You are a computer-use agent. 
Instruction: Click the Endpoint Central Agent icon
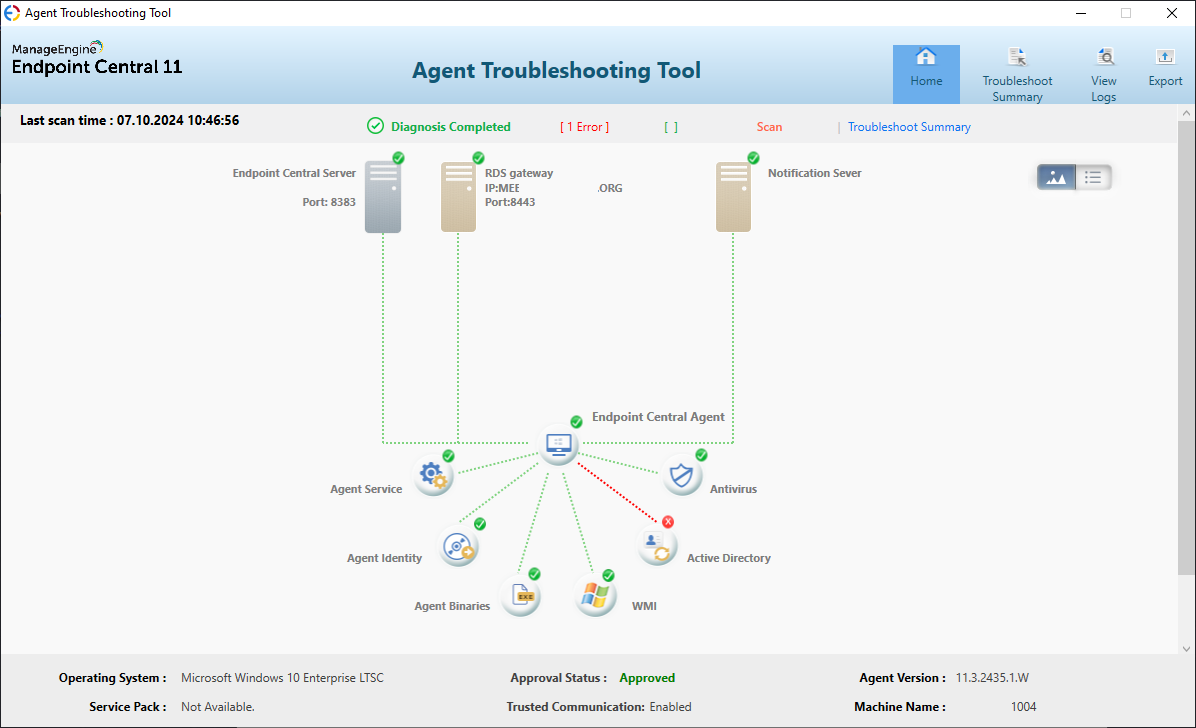[x=558, y=444]
